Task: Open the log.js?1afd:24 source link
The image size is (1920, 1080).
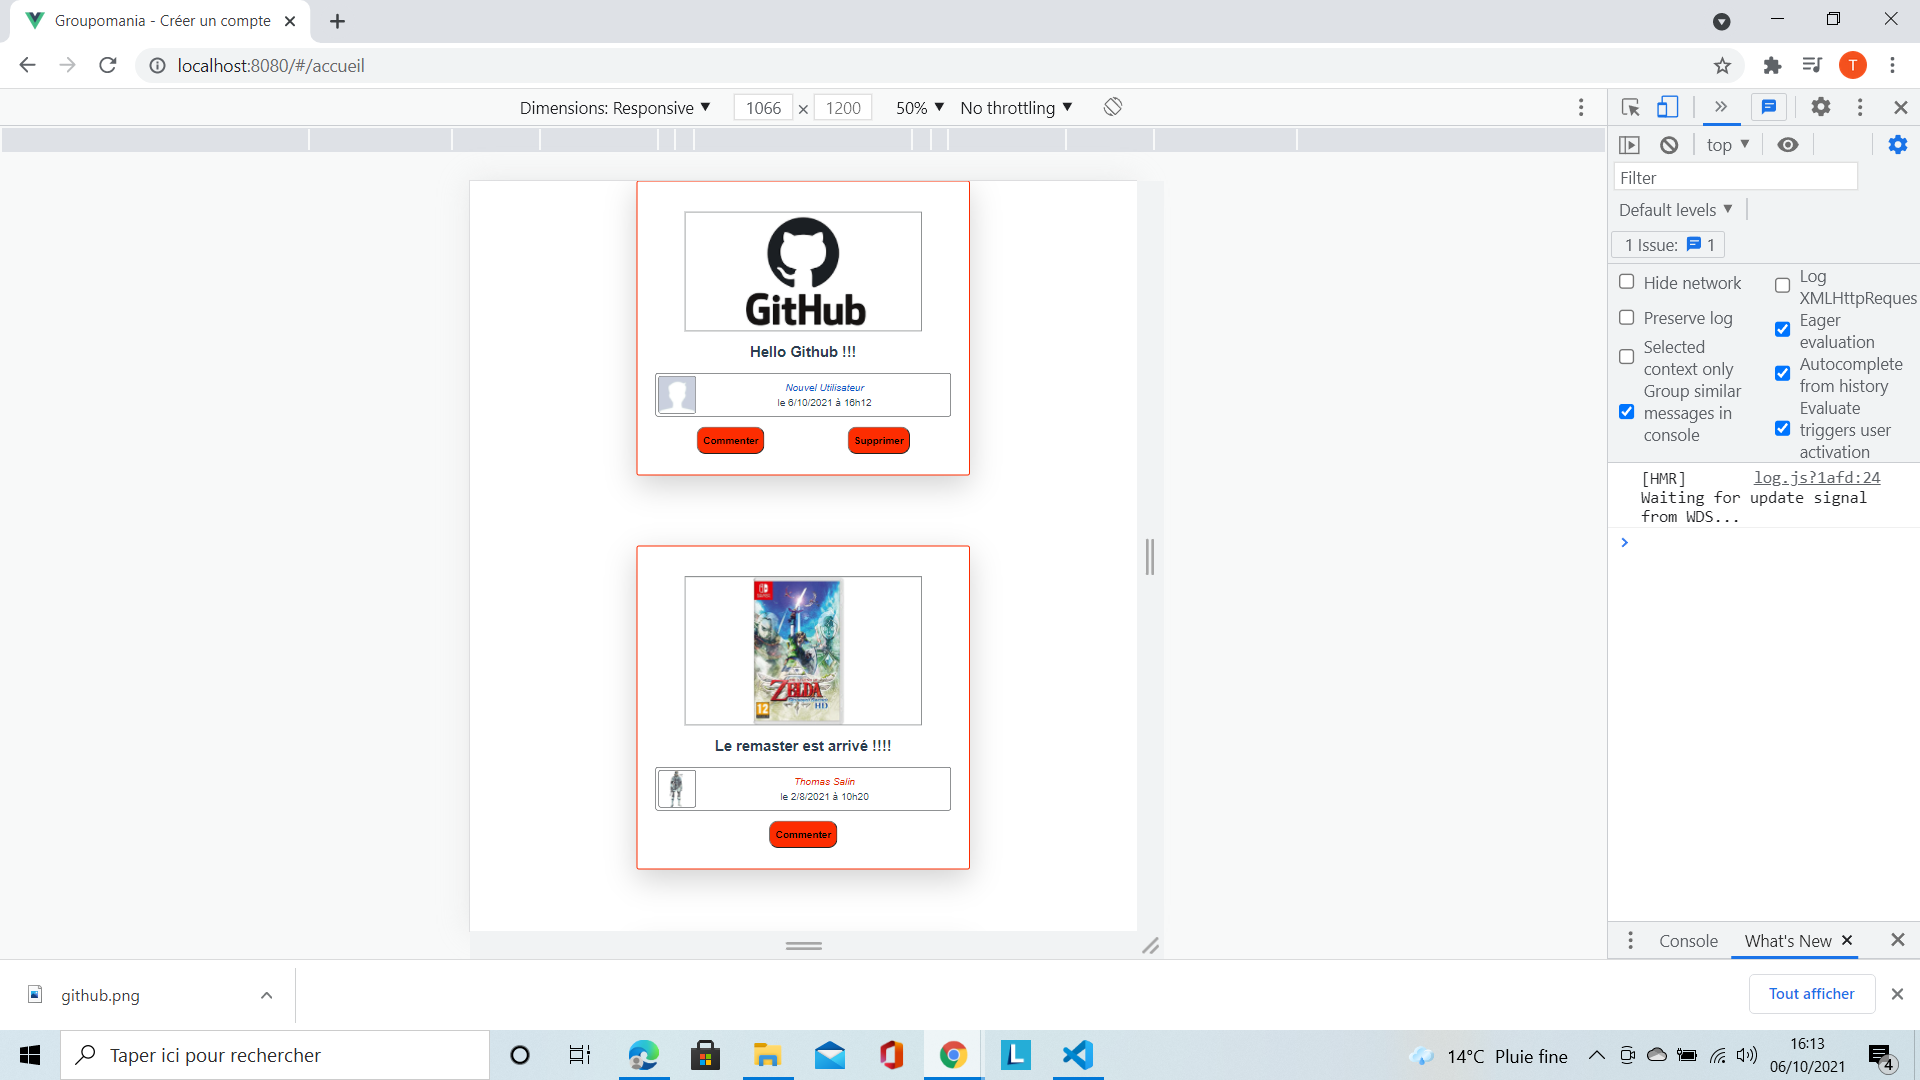Action: click(1816, 477)
